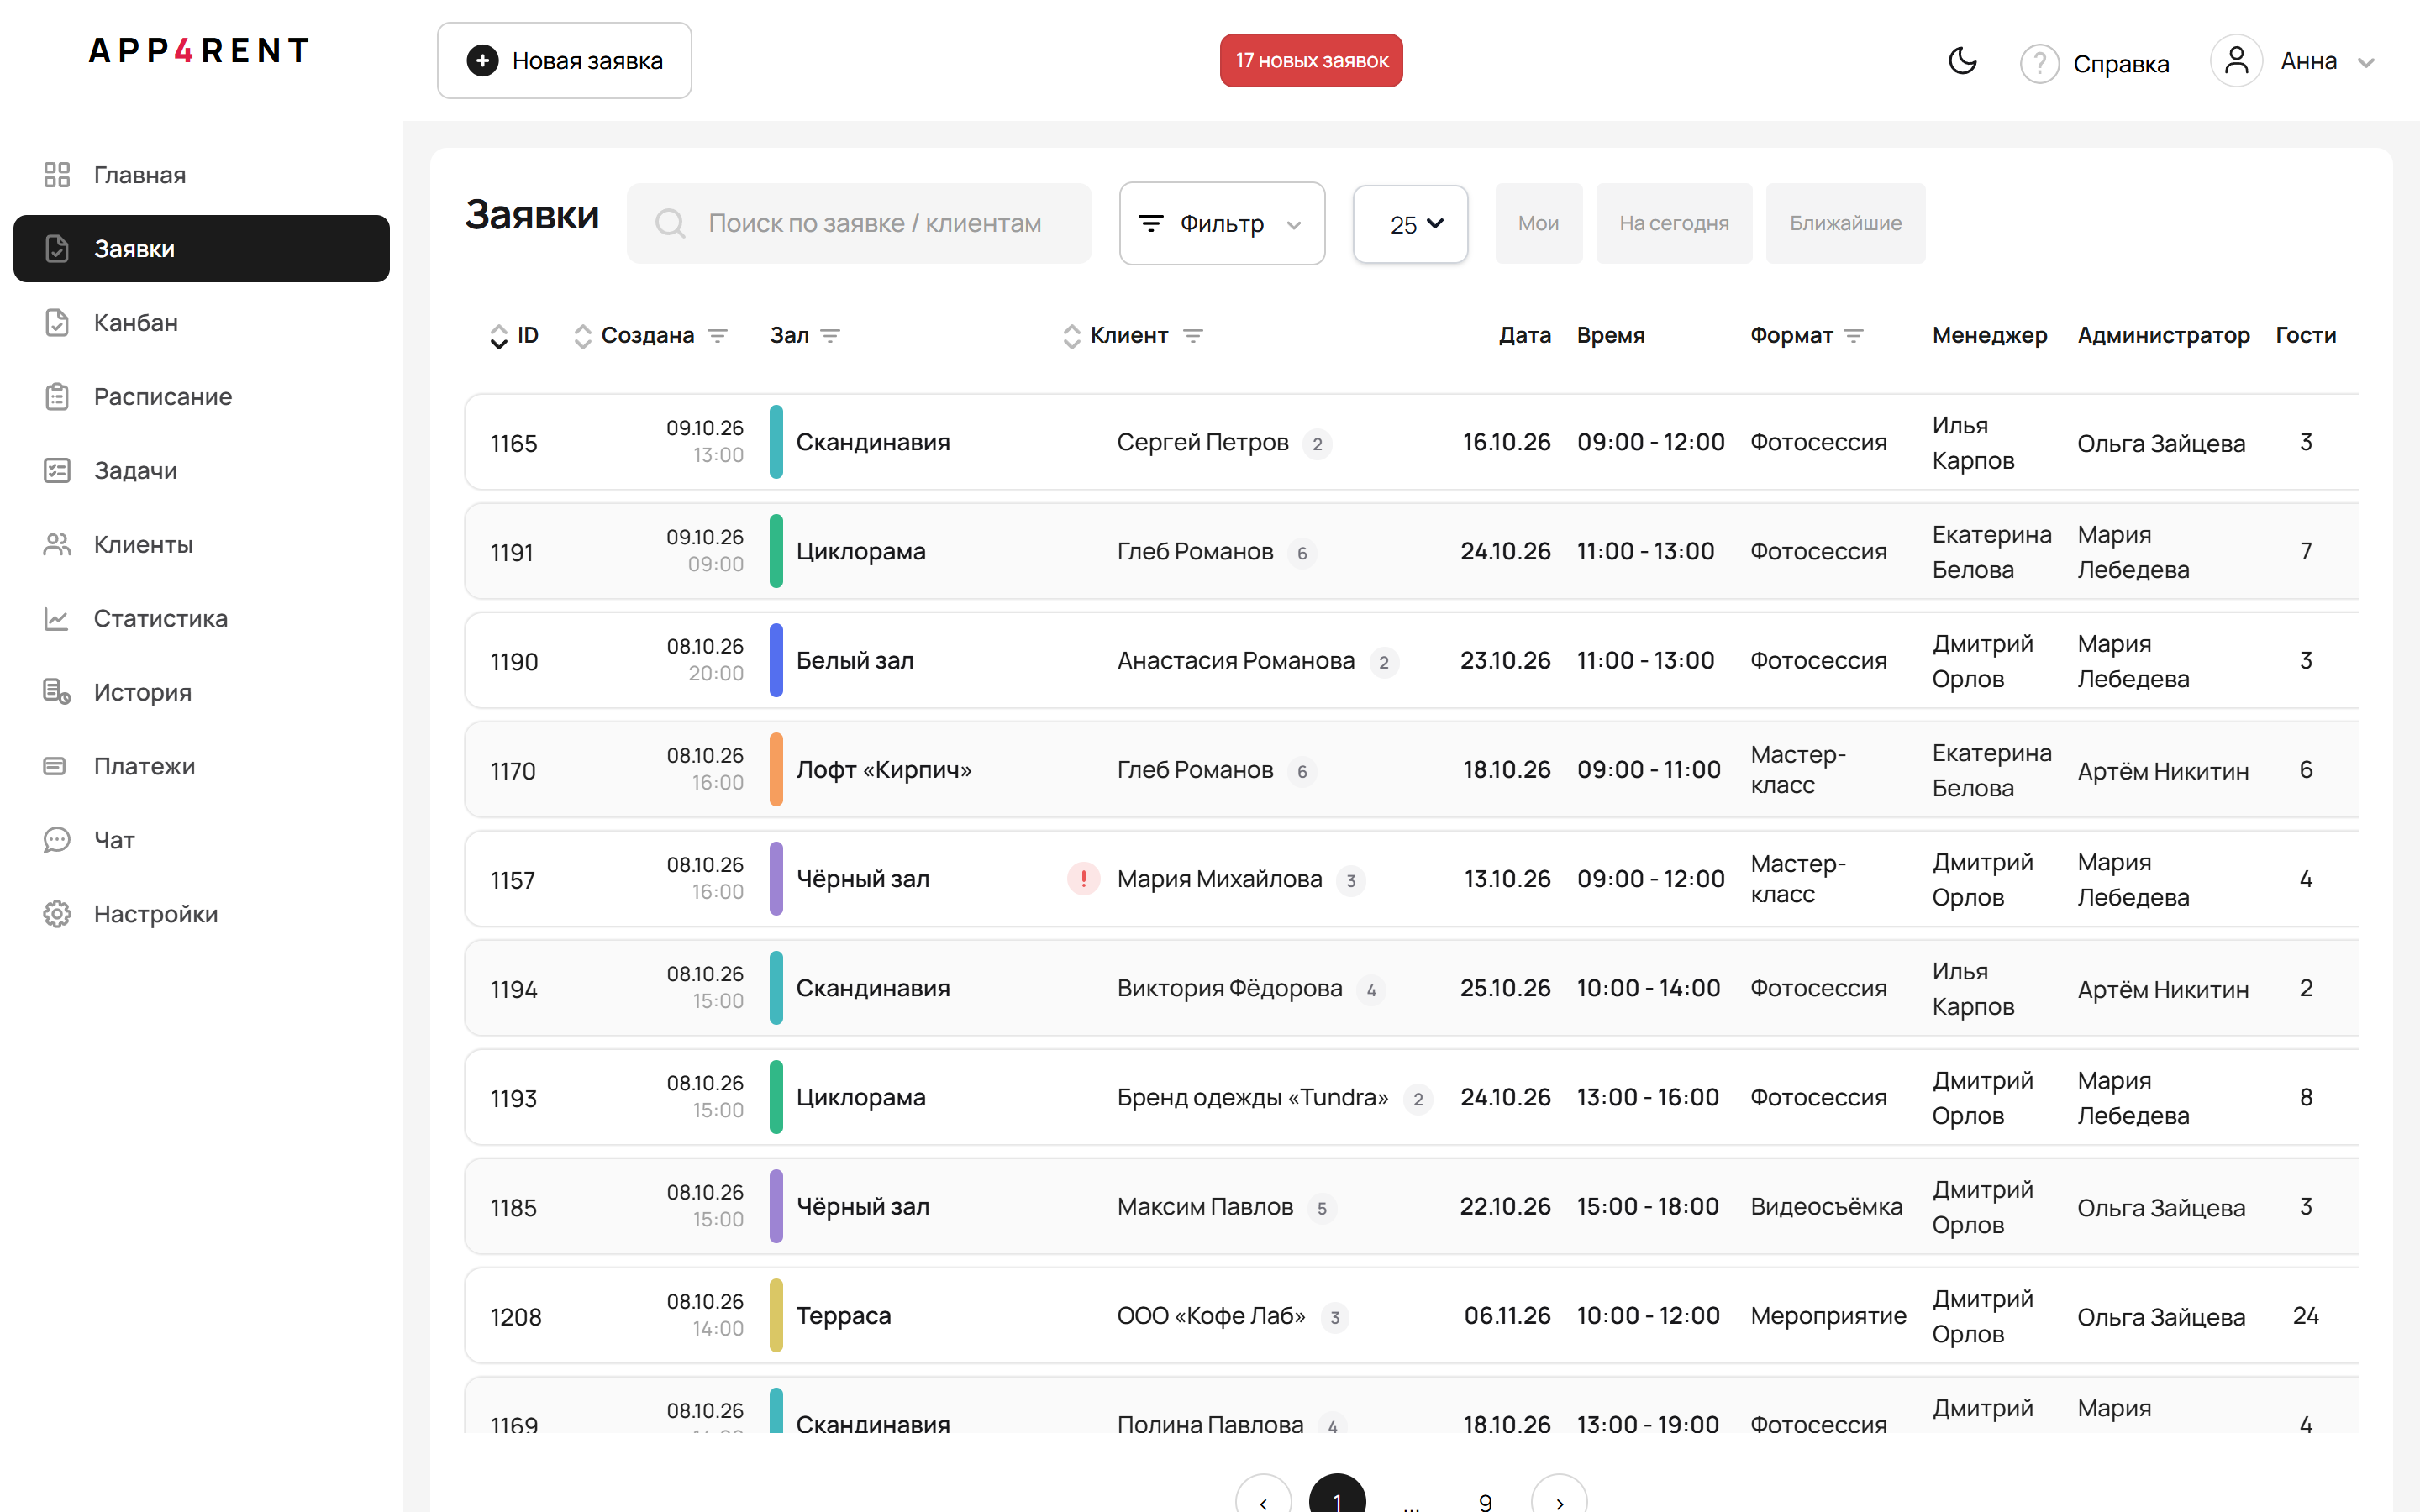
Task: Expand the Анна account menu
Action: coord(2365,62)
